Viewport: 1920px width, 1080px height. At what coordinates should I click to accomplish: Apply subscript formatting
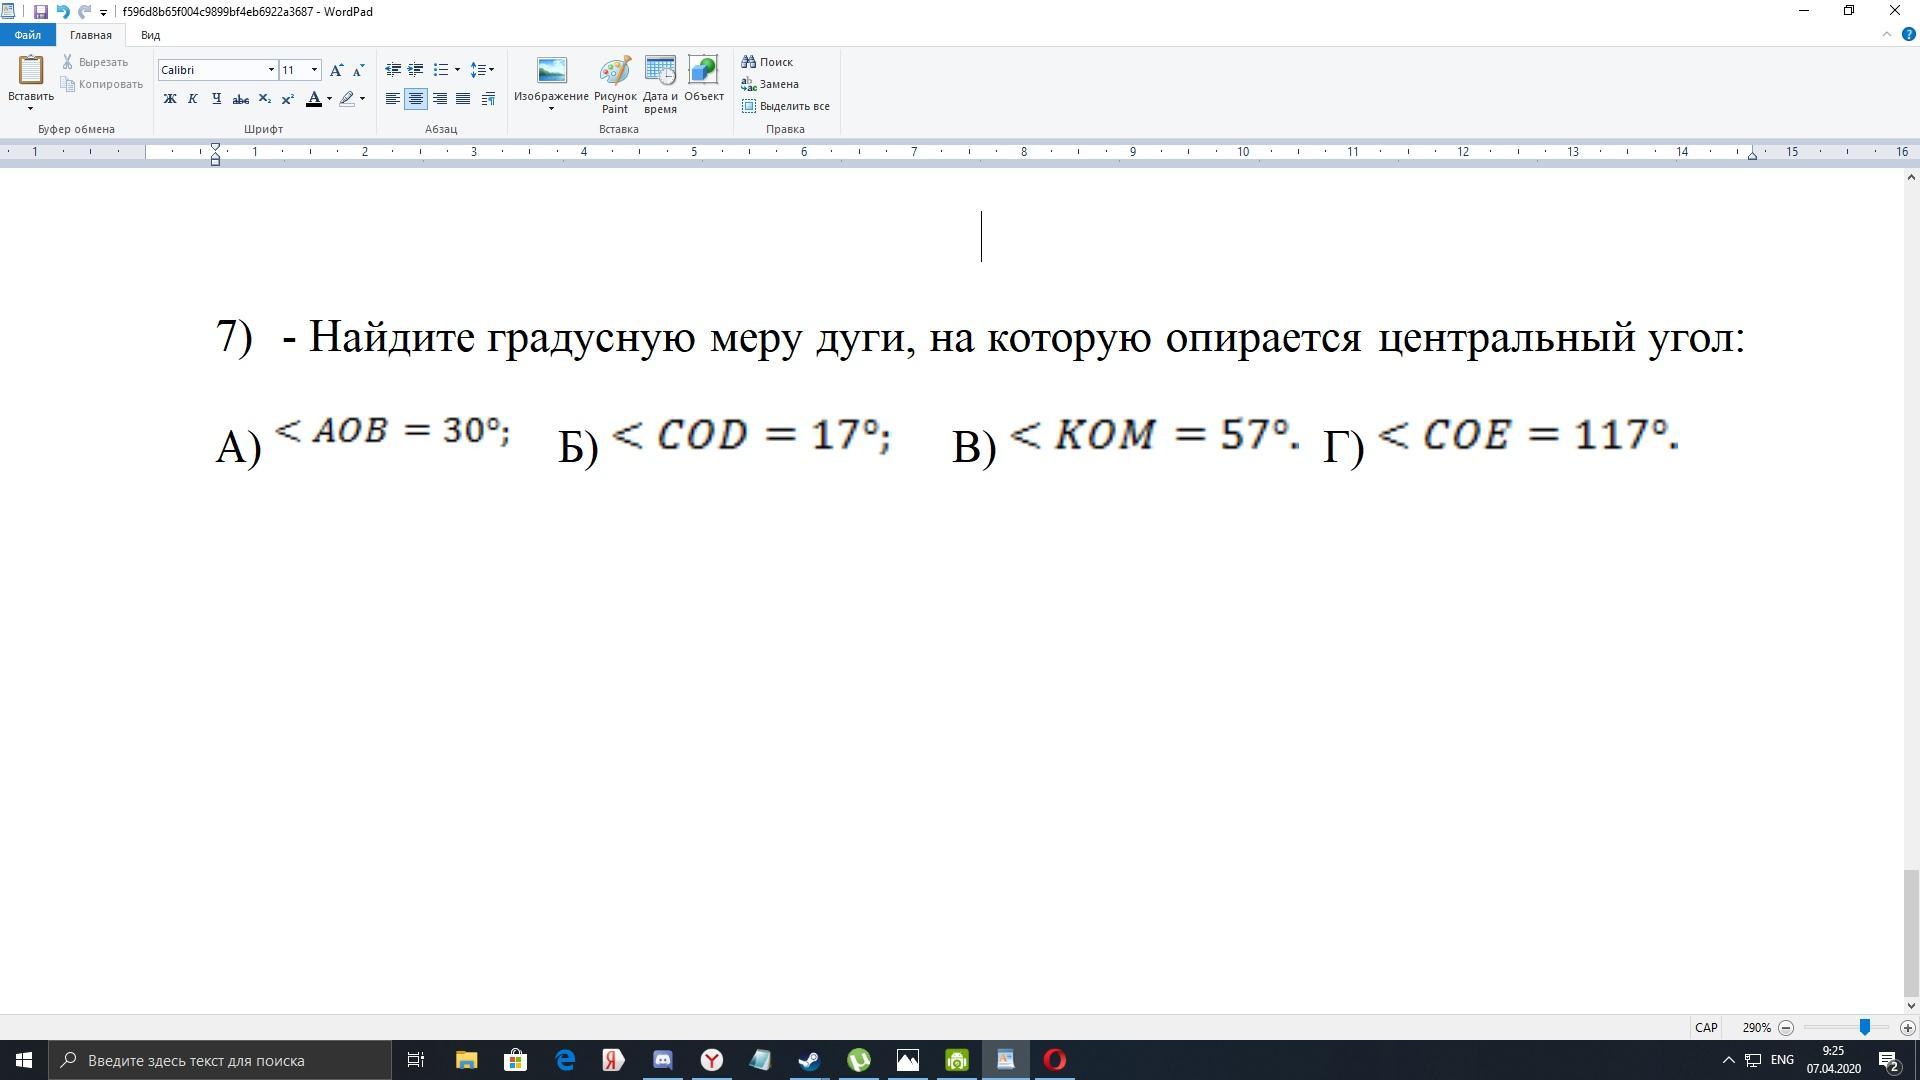click(264, 99)
